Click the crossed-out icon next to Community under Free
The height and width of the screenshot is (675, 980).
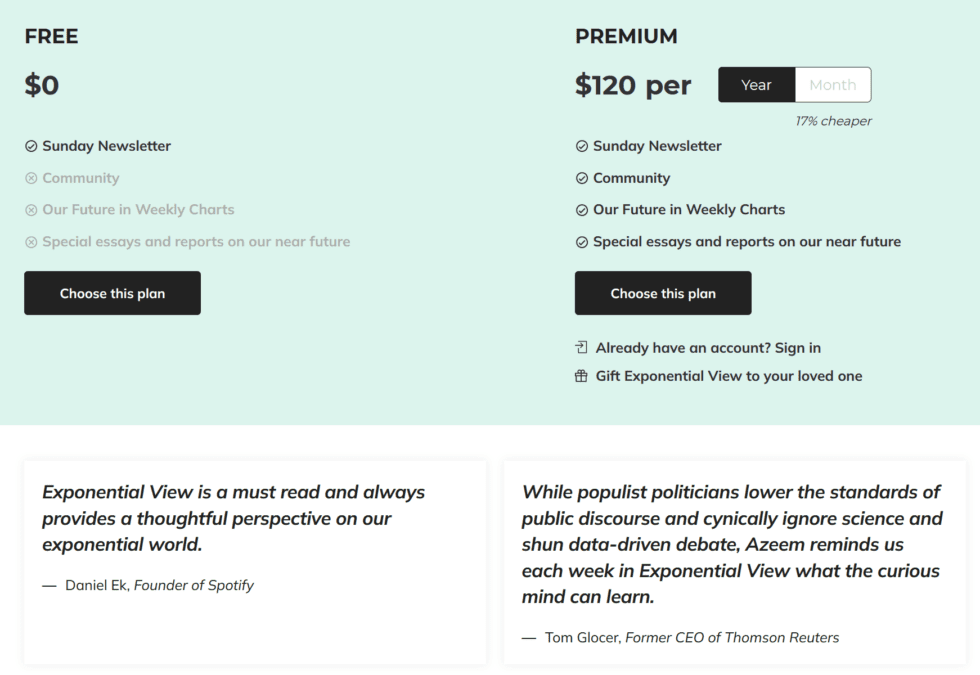29,178
